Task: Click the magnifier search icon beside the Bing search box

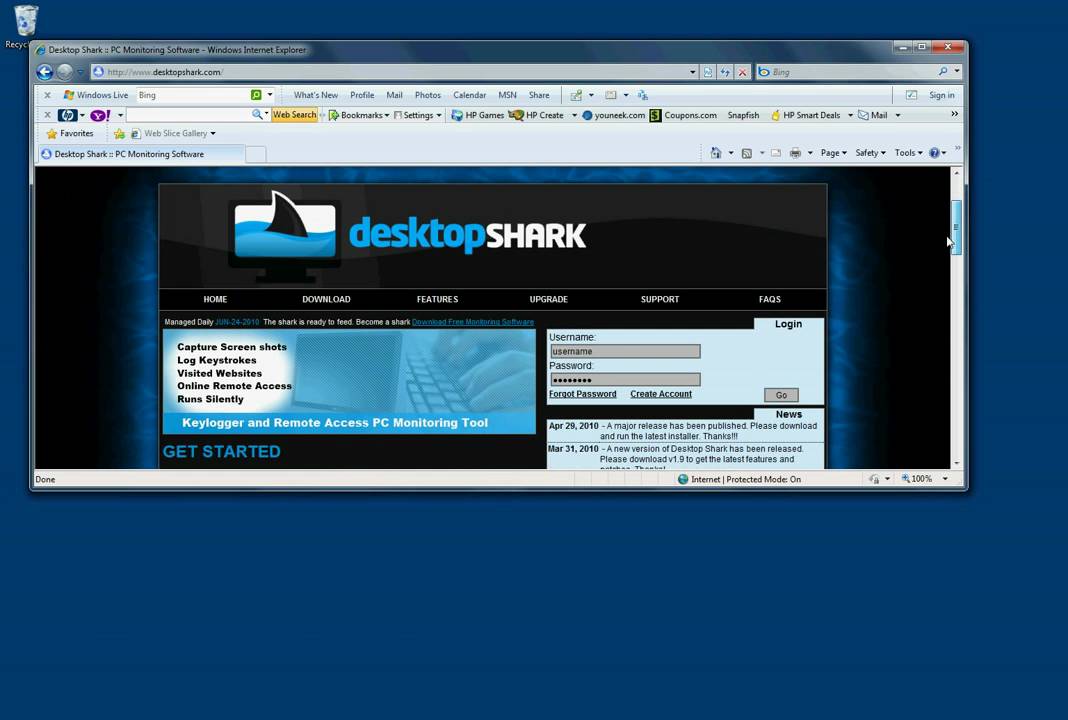Action: tap(943, 72)
